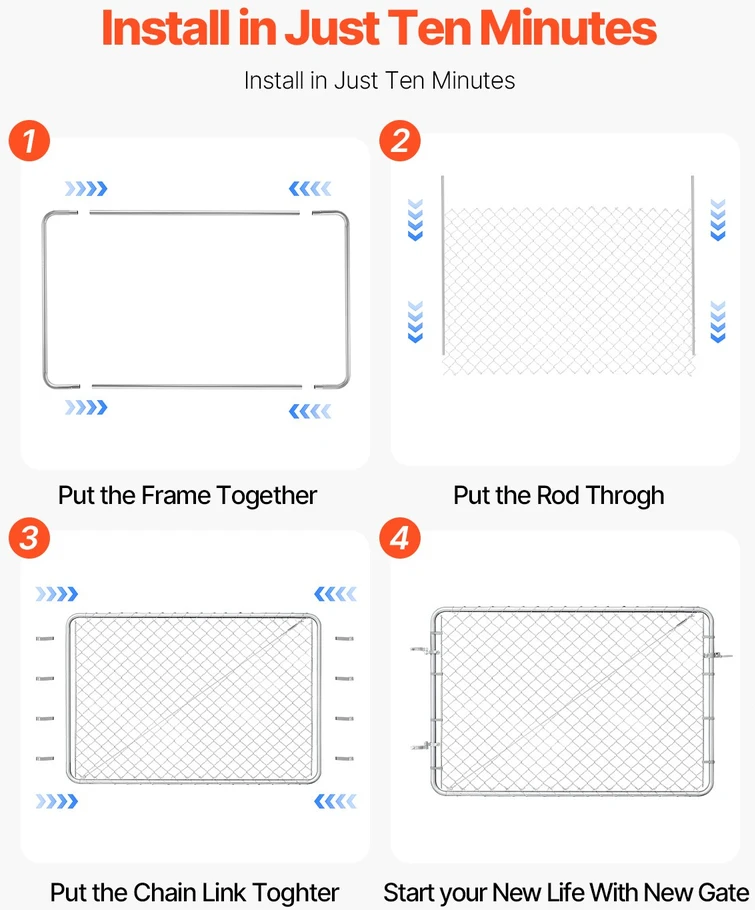Click the Start your New Life With New Gate caption
Image resolution: width=755 pixels, height=910 pixels.
(x=566, y=893)
